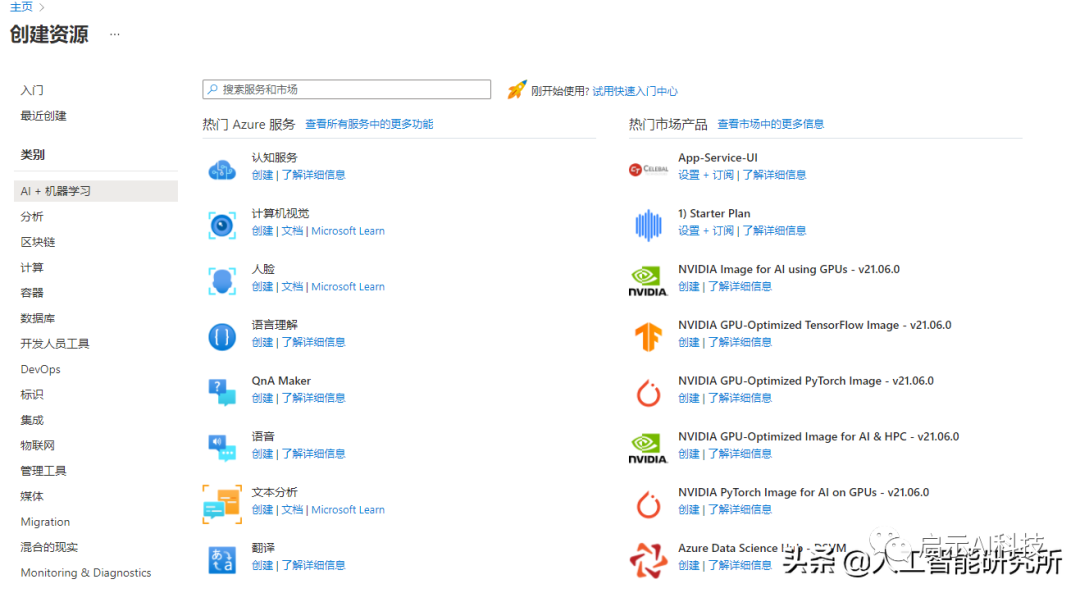
Task: Open 查看市场中的更多信息 link
Action: pos(771,124)
